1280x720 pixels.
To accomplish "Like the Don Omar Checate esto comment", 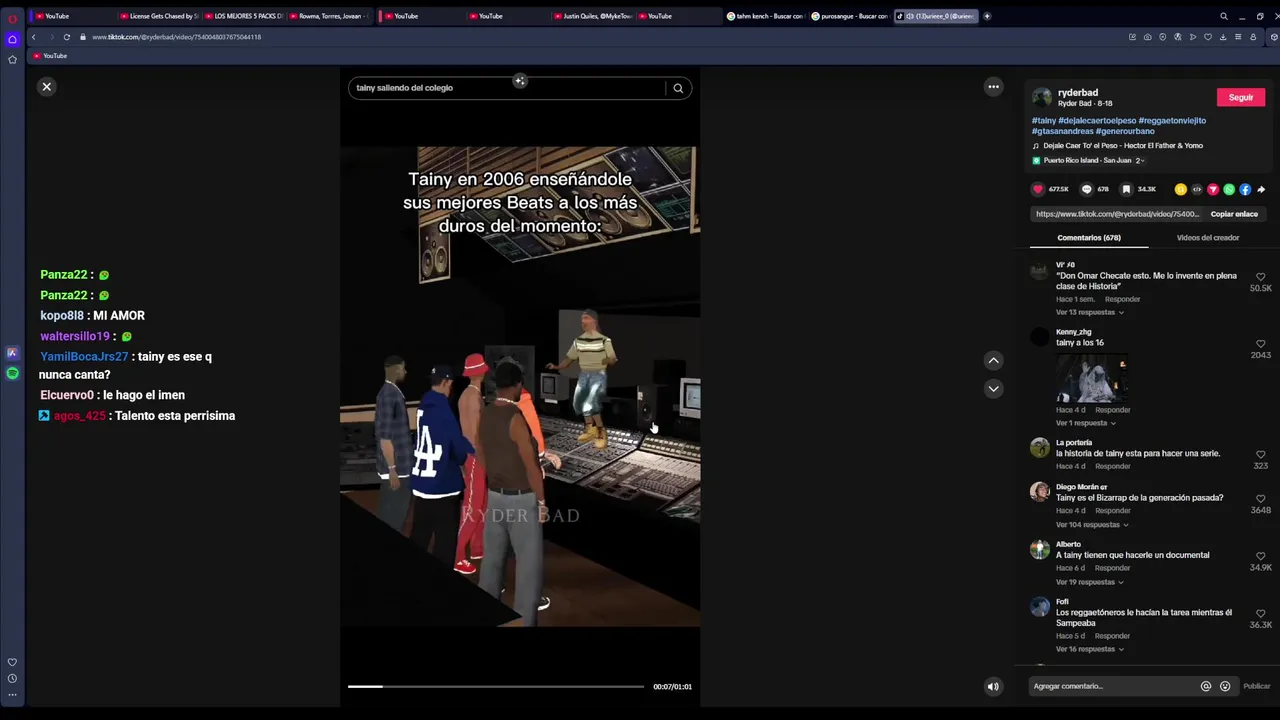I will (x=1260, y=277).
